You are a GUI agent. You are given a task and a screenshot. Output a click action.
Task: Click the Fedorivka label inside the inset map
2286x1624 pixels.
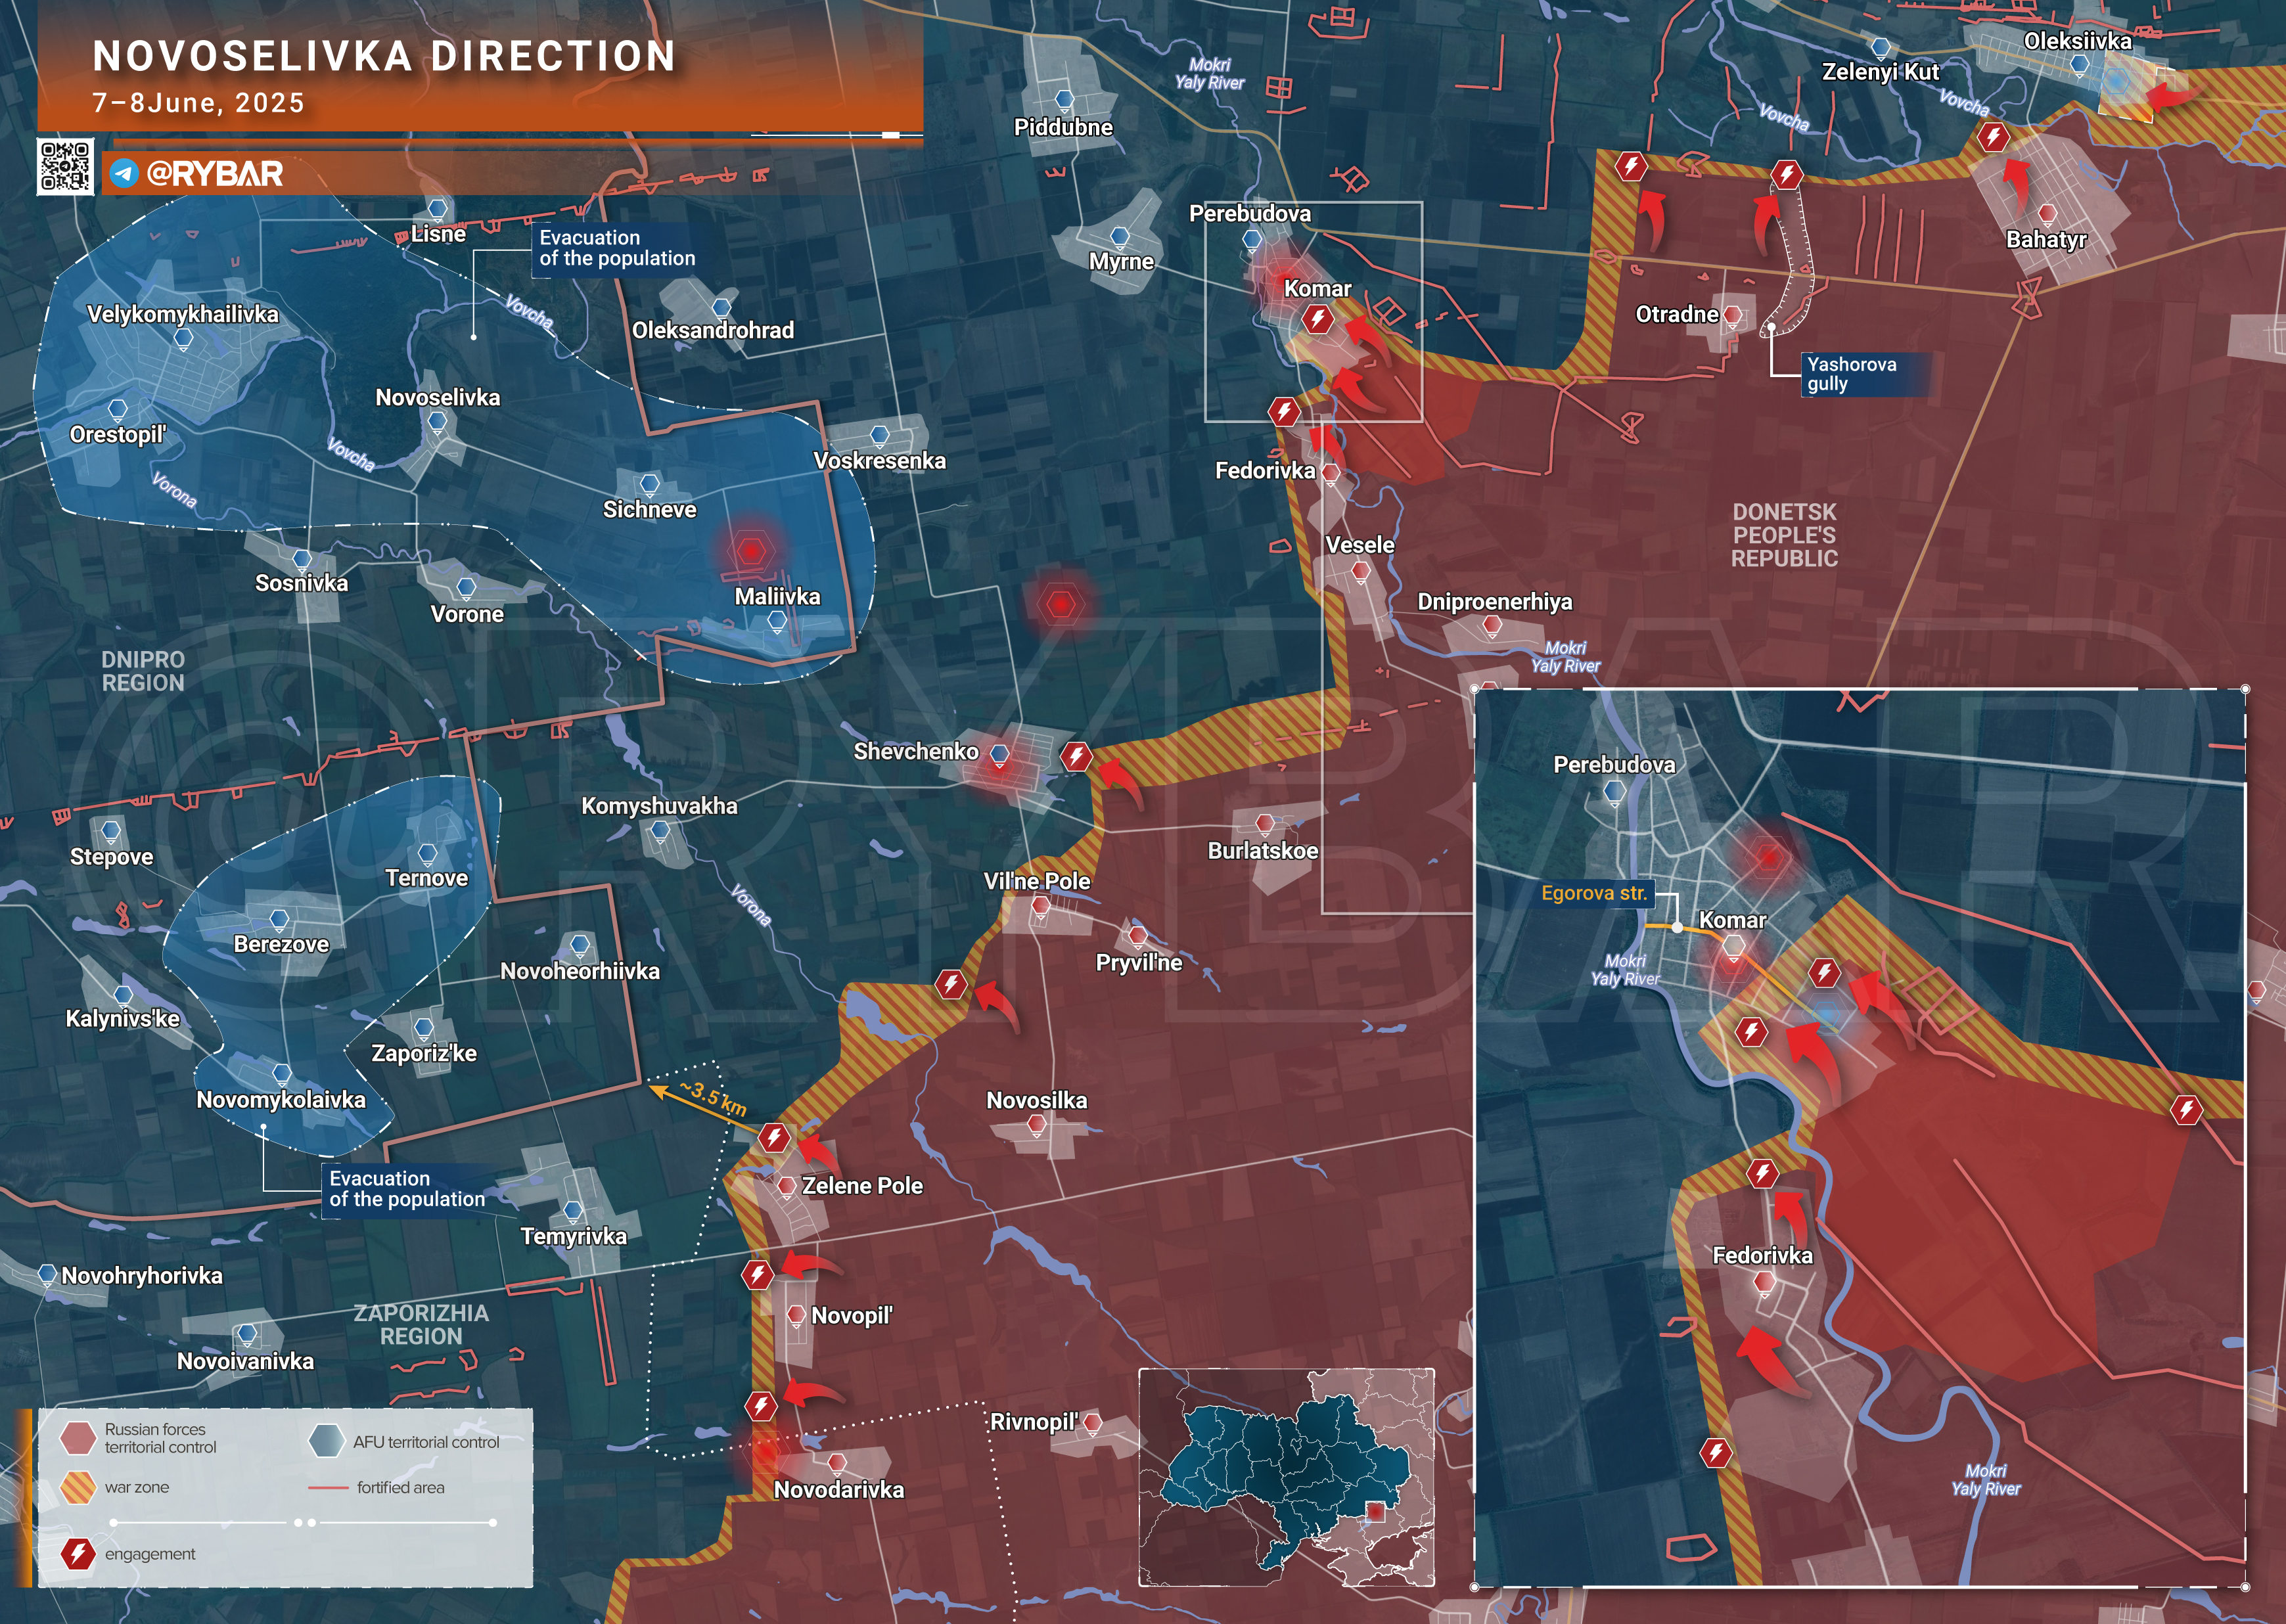(x=1762, y=1255)
